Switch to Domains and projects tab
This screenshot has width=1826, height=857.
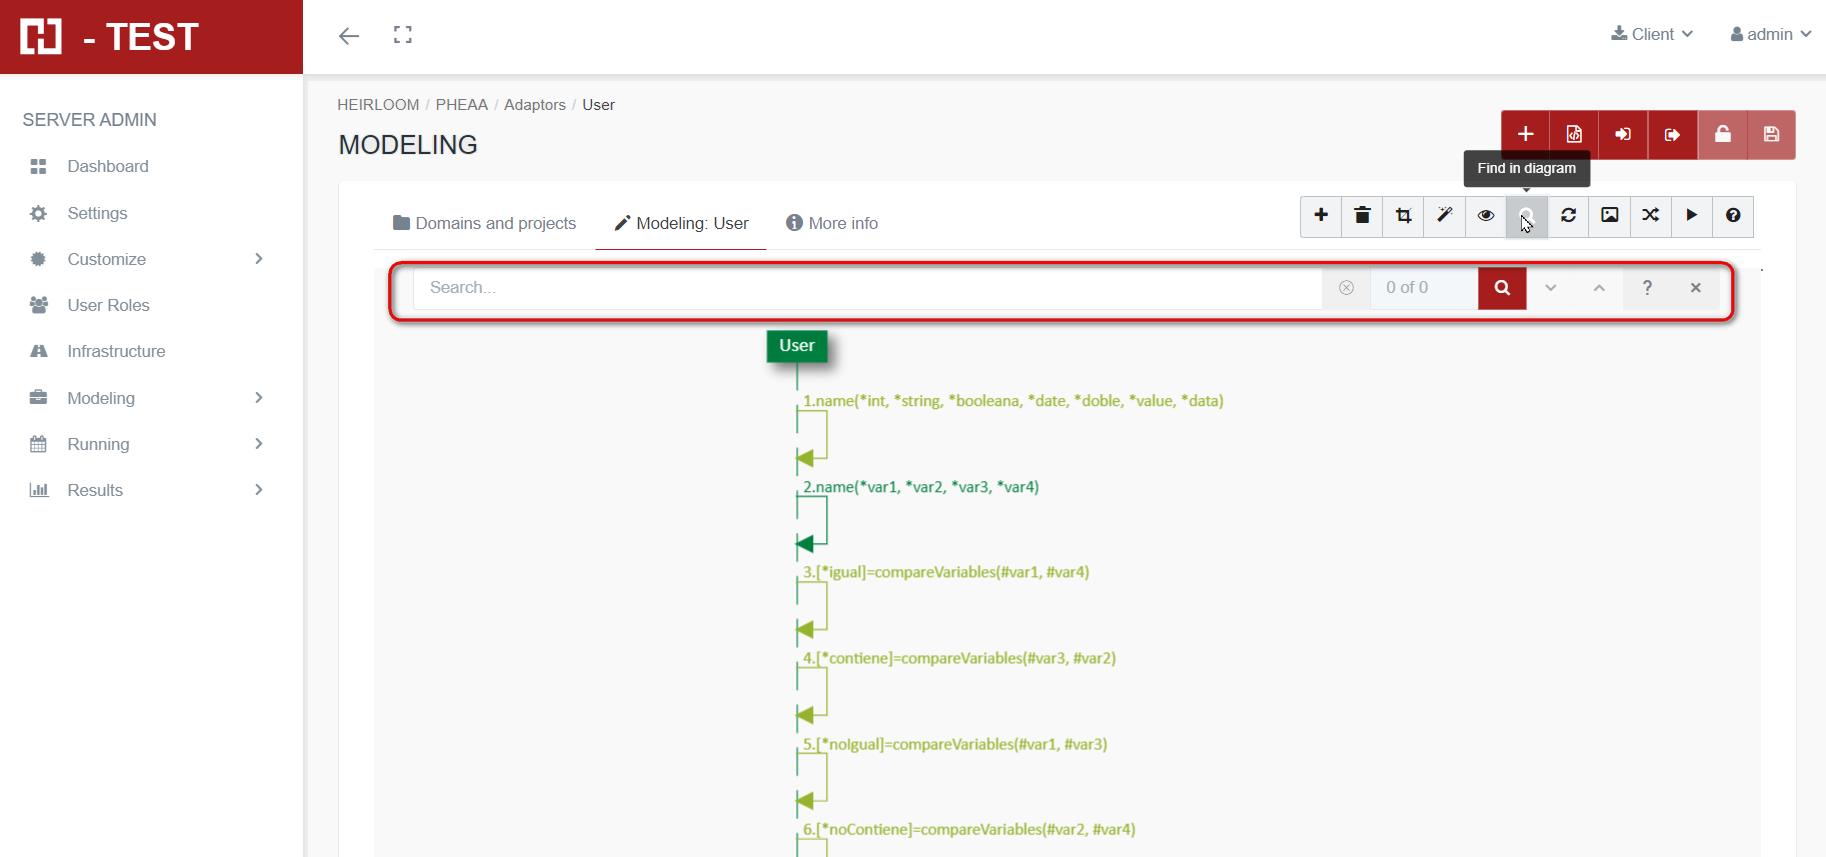pyautogui.click(x=485, y=223)
